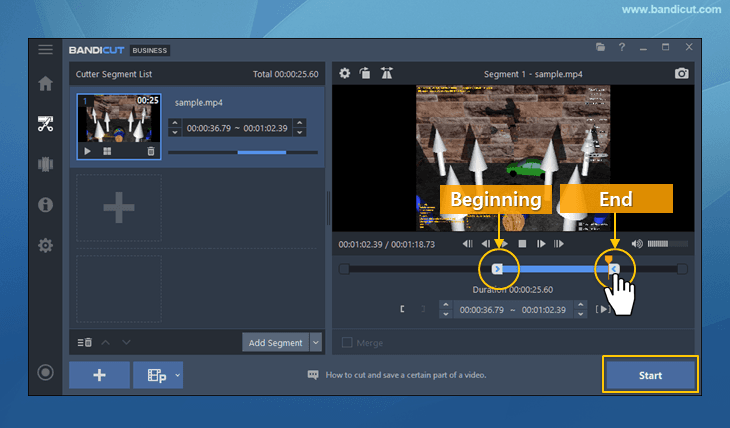Viewport: 730px width, 428px height.
Task: Click the End handle on the timeline
Action: (615, 269)
